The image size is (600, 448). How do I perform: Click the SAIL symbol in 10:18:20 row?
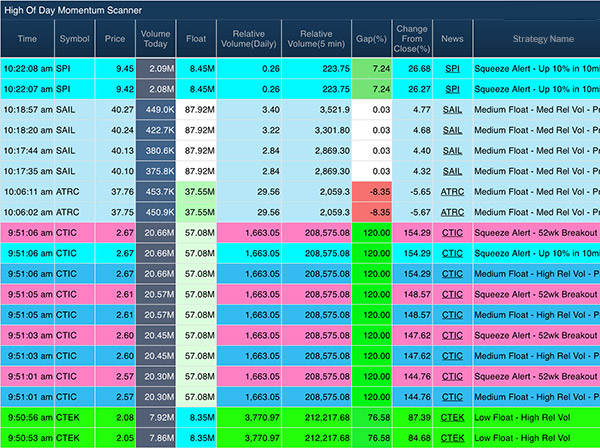tap(65, 130)
